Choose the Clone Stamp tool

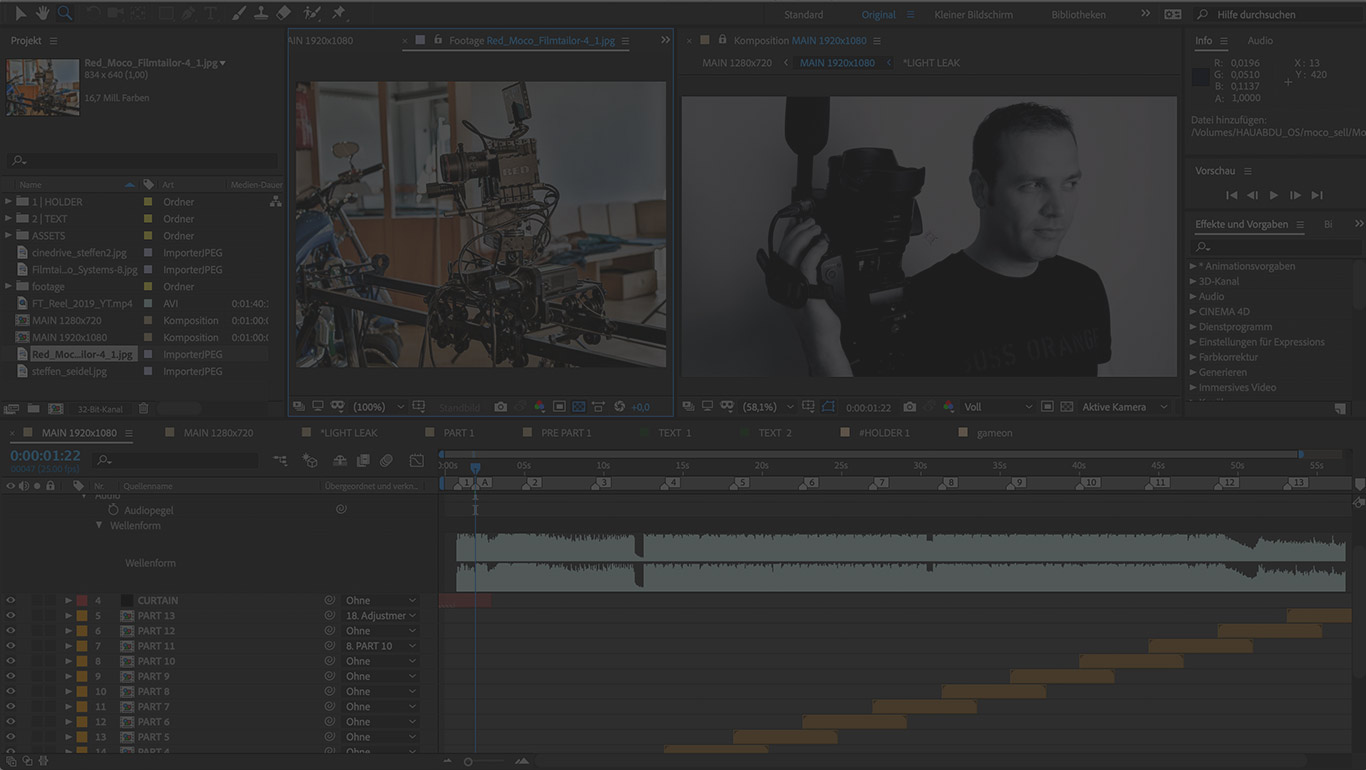click(x=261, y=13)
